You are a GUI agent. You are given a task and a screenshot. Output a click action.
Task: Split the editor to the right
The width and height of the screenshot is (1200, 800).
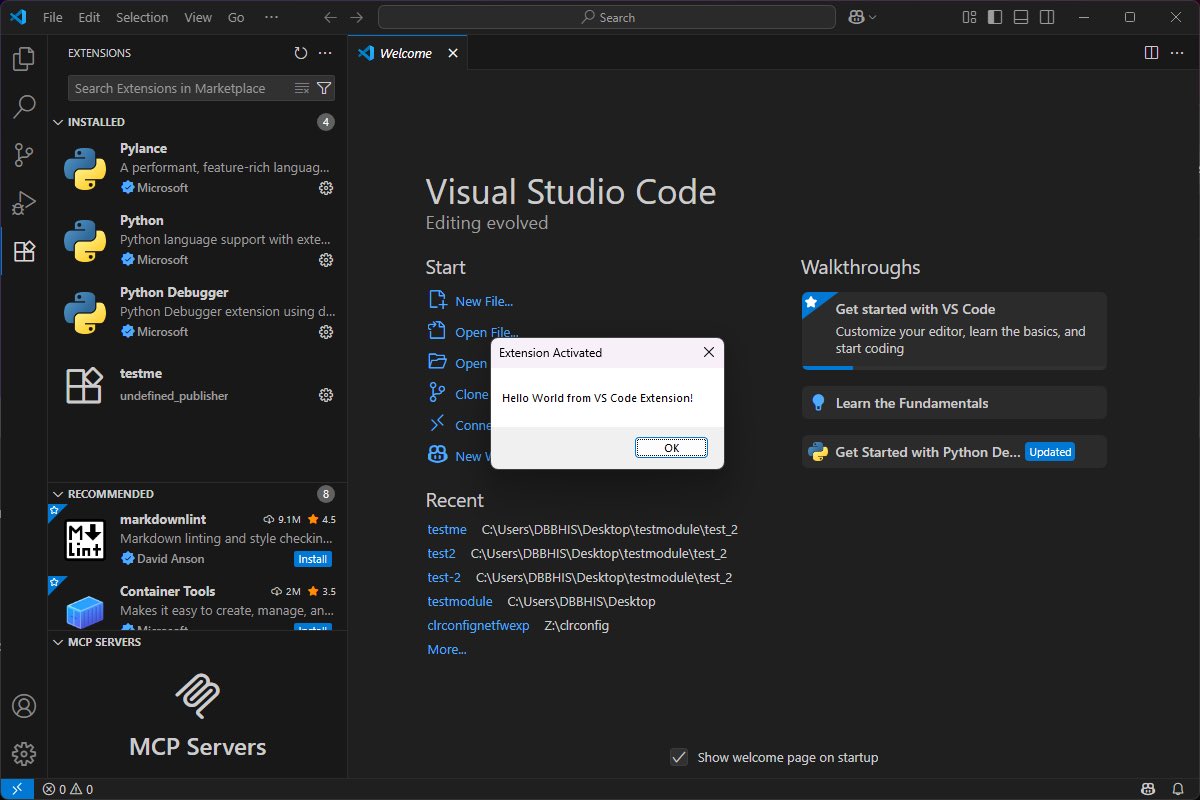[x=1151, y=53]
